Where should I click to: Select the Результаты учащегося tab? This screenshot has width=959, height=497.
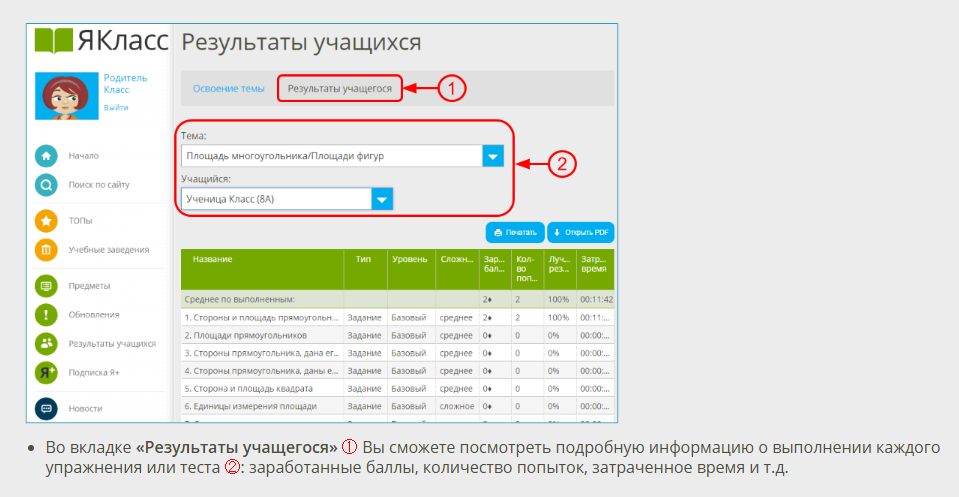[x=340, y=89]
